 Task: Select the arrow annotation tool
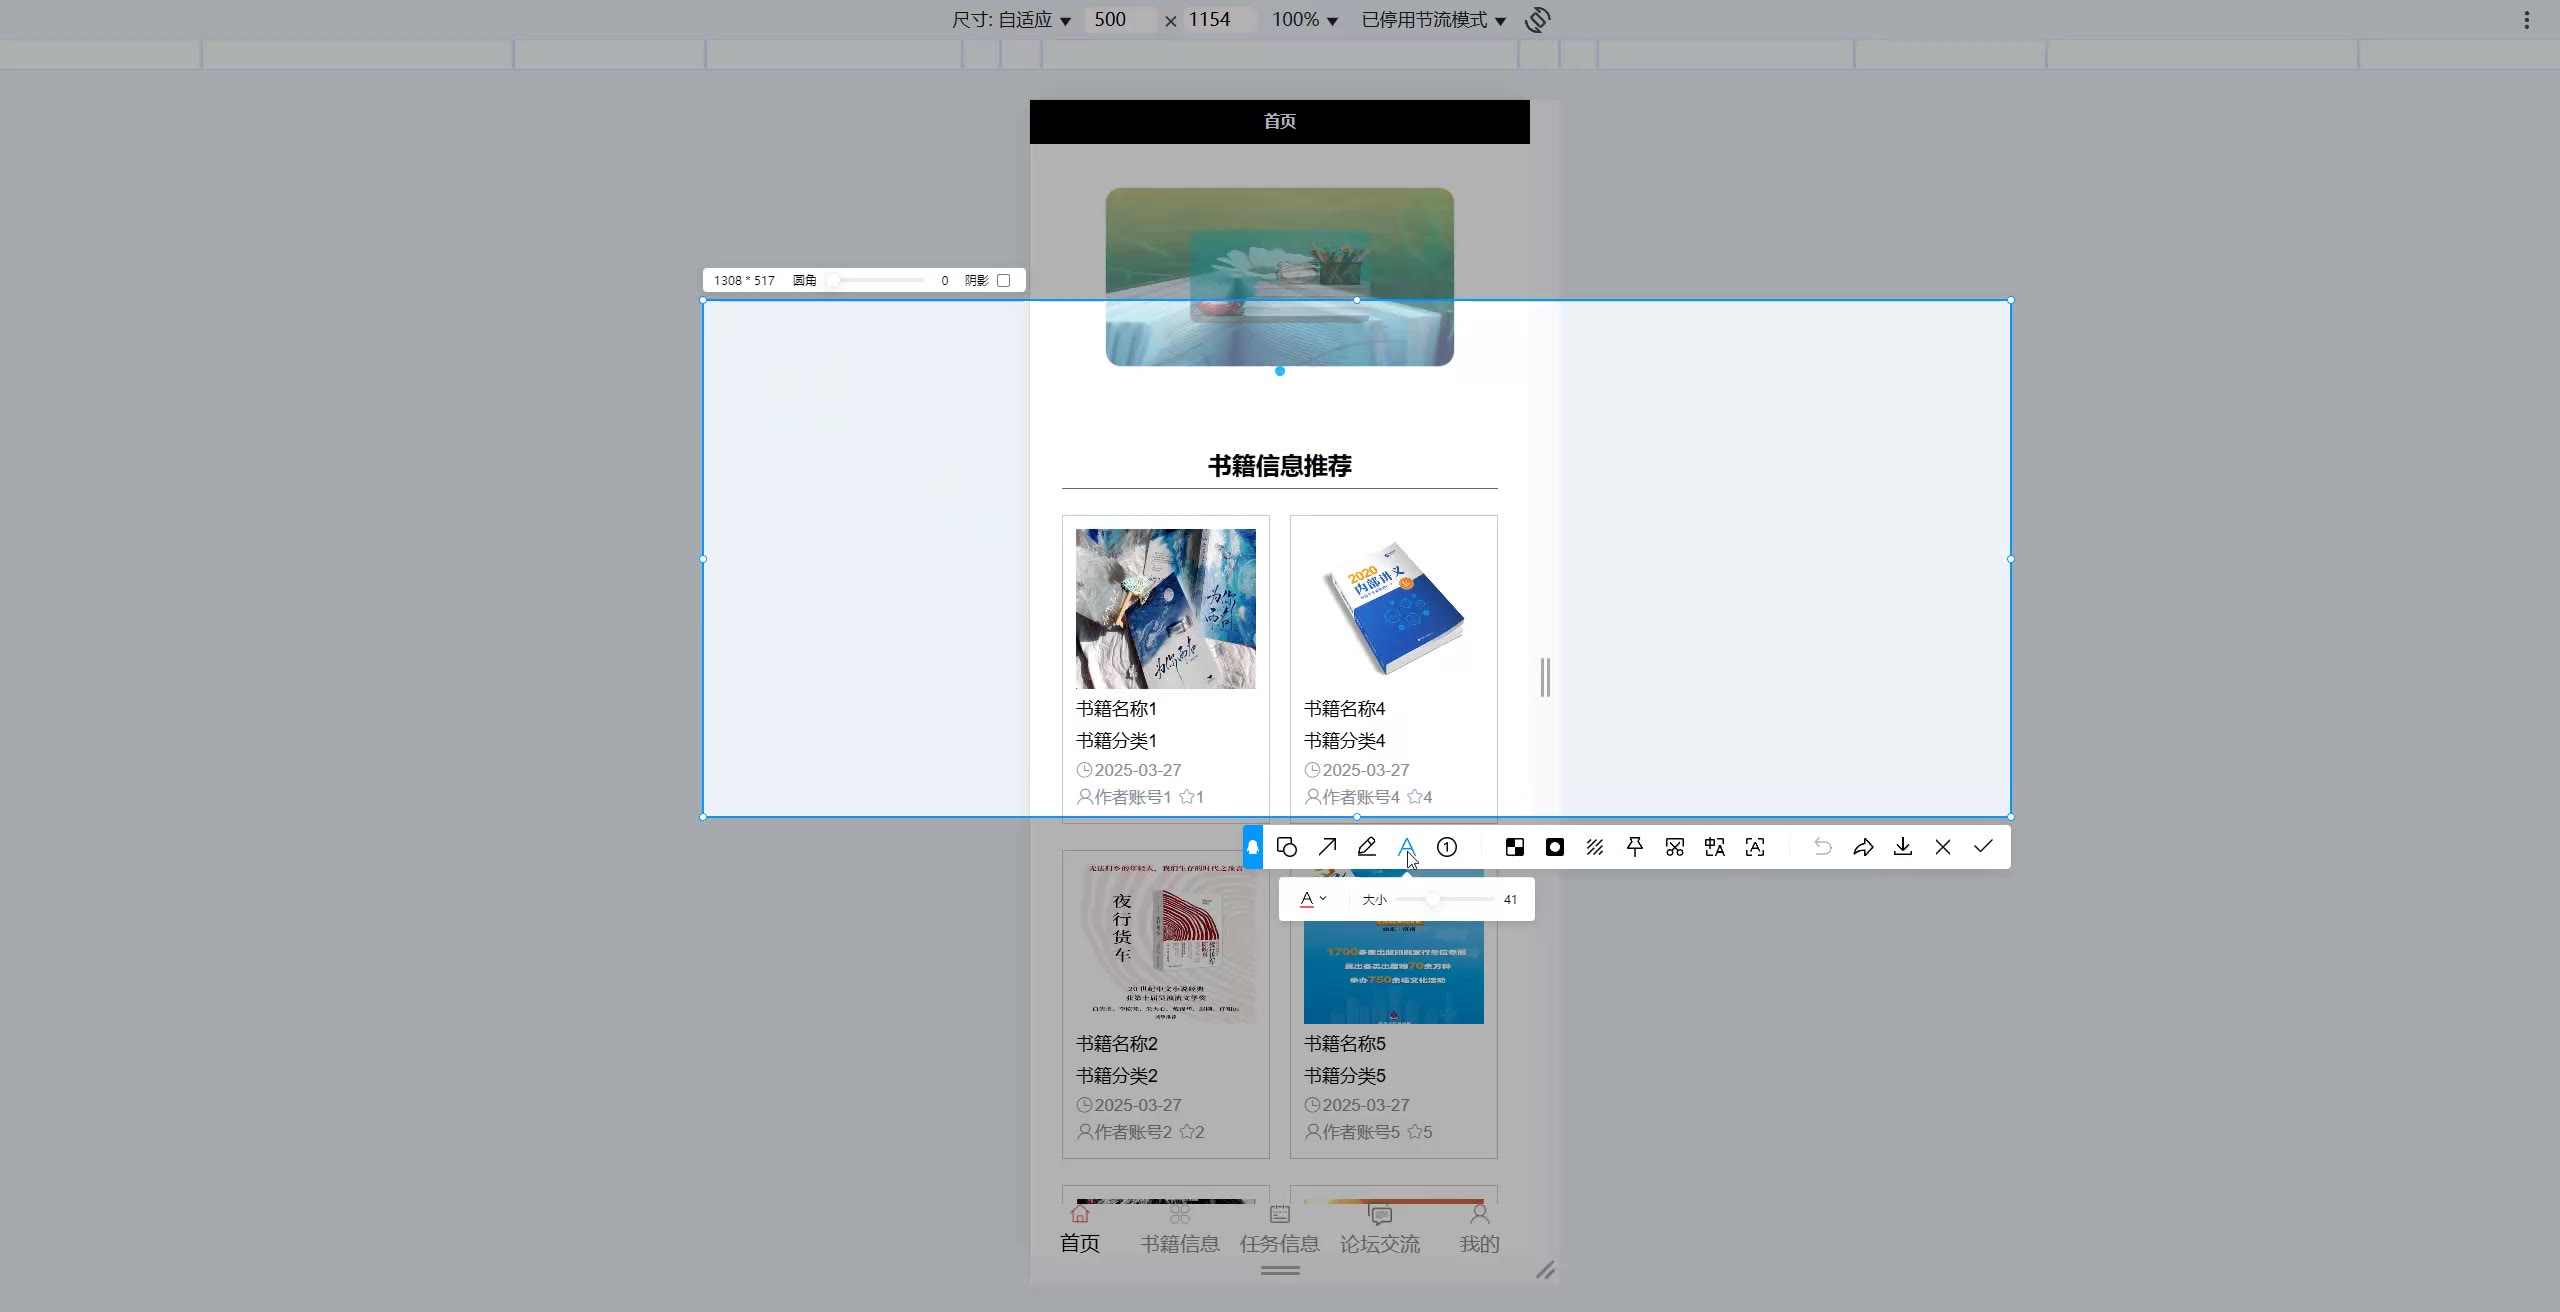pyautogui.click(x=1327, y=847)
